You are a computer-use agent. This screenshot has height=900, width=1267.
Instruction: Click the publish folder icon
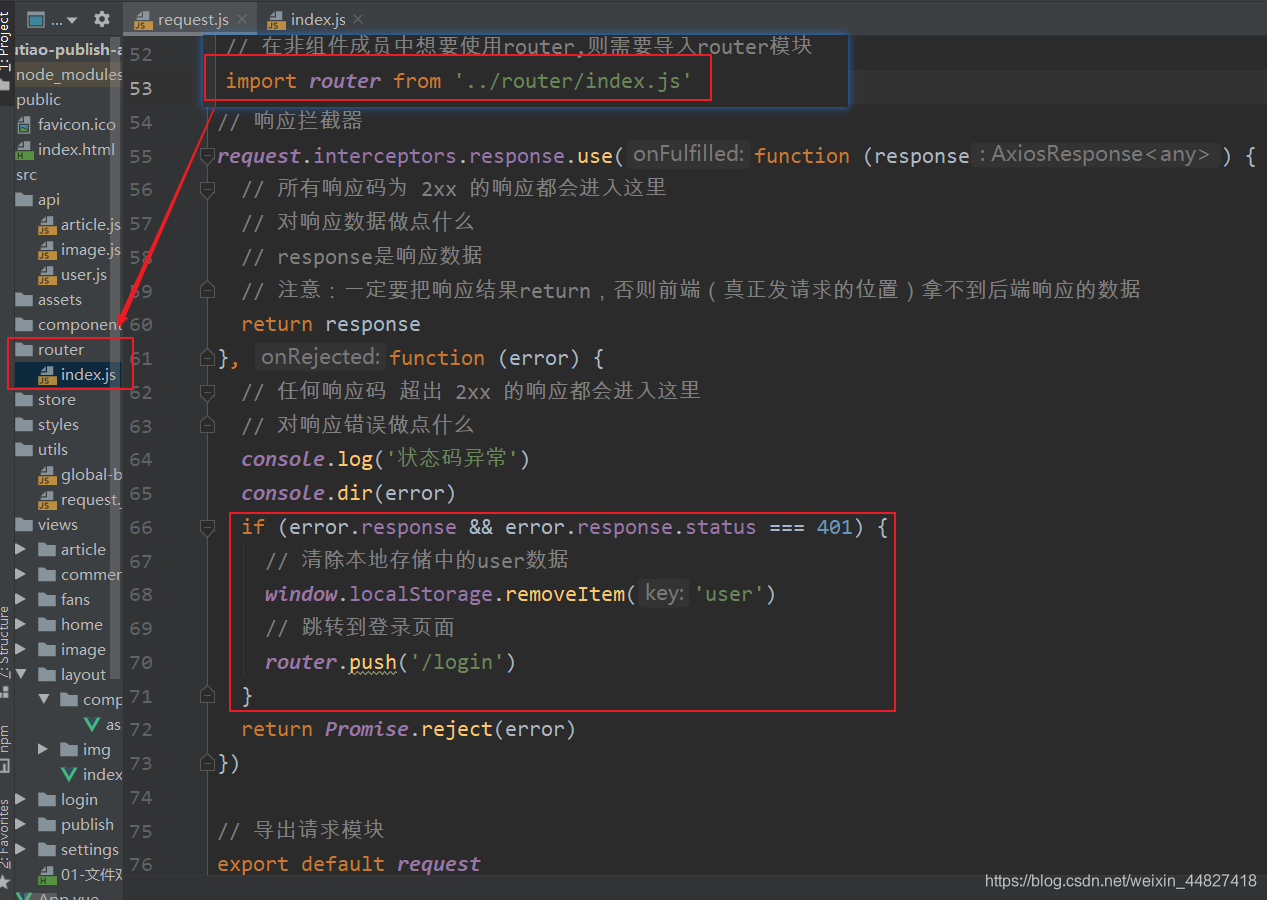click(46, 825)
